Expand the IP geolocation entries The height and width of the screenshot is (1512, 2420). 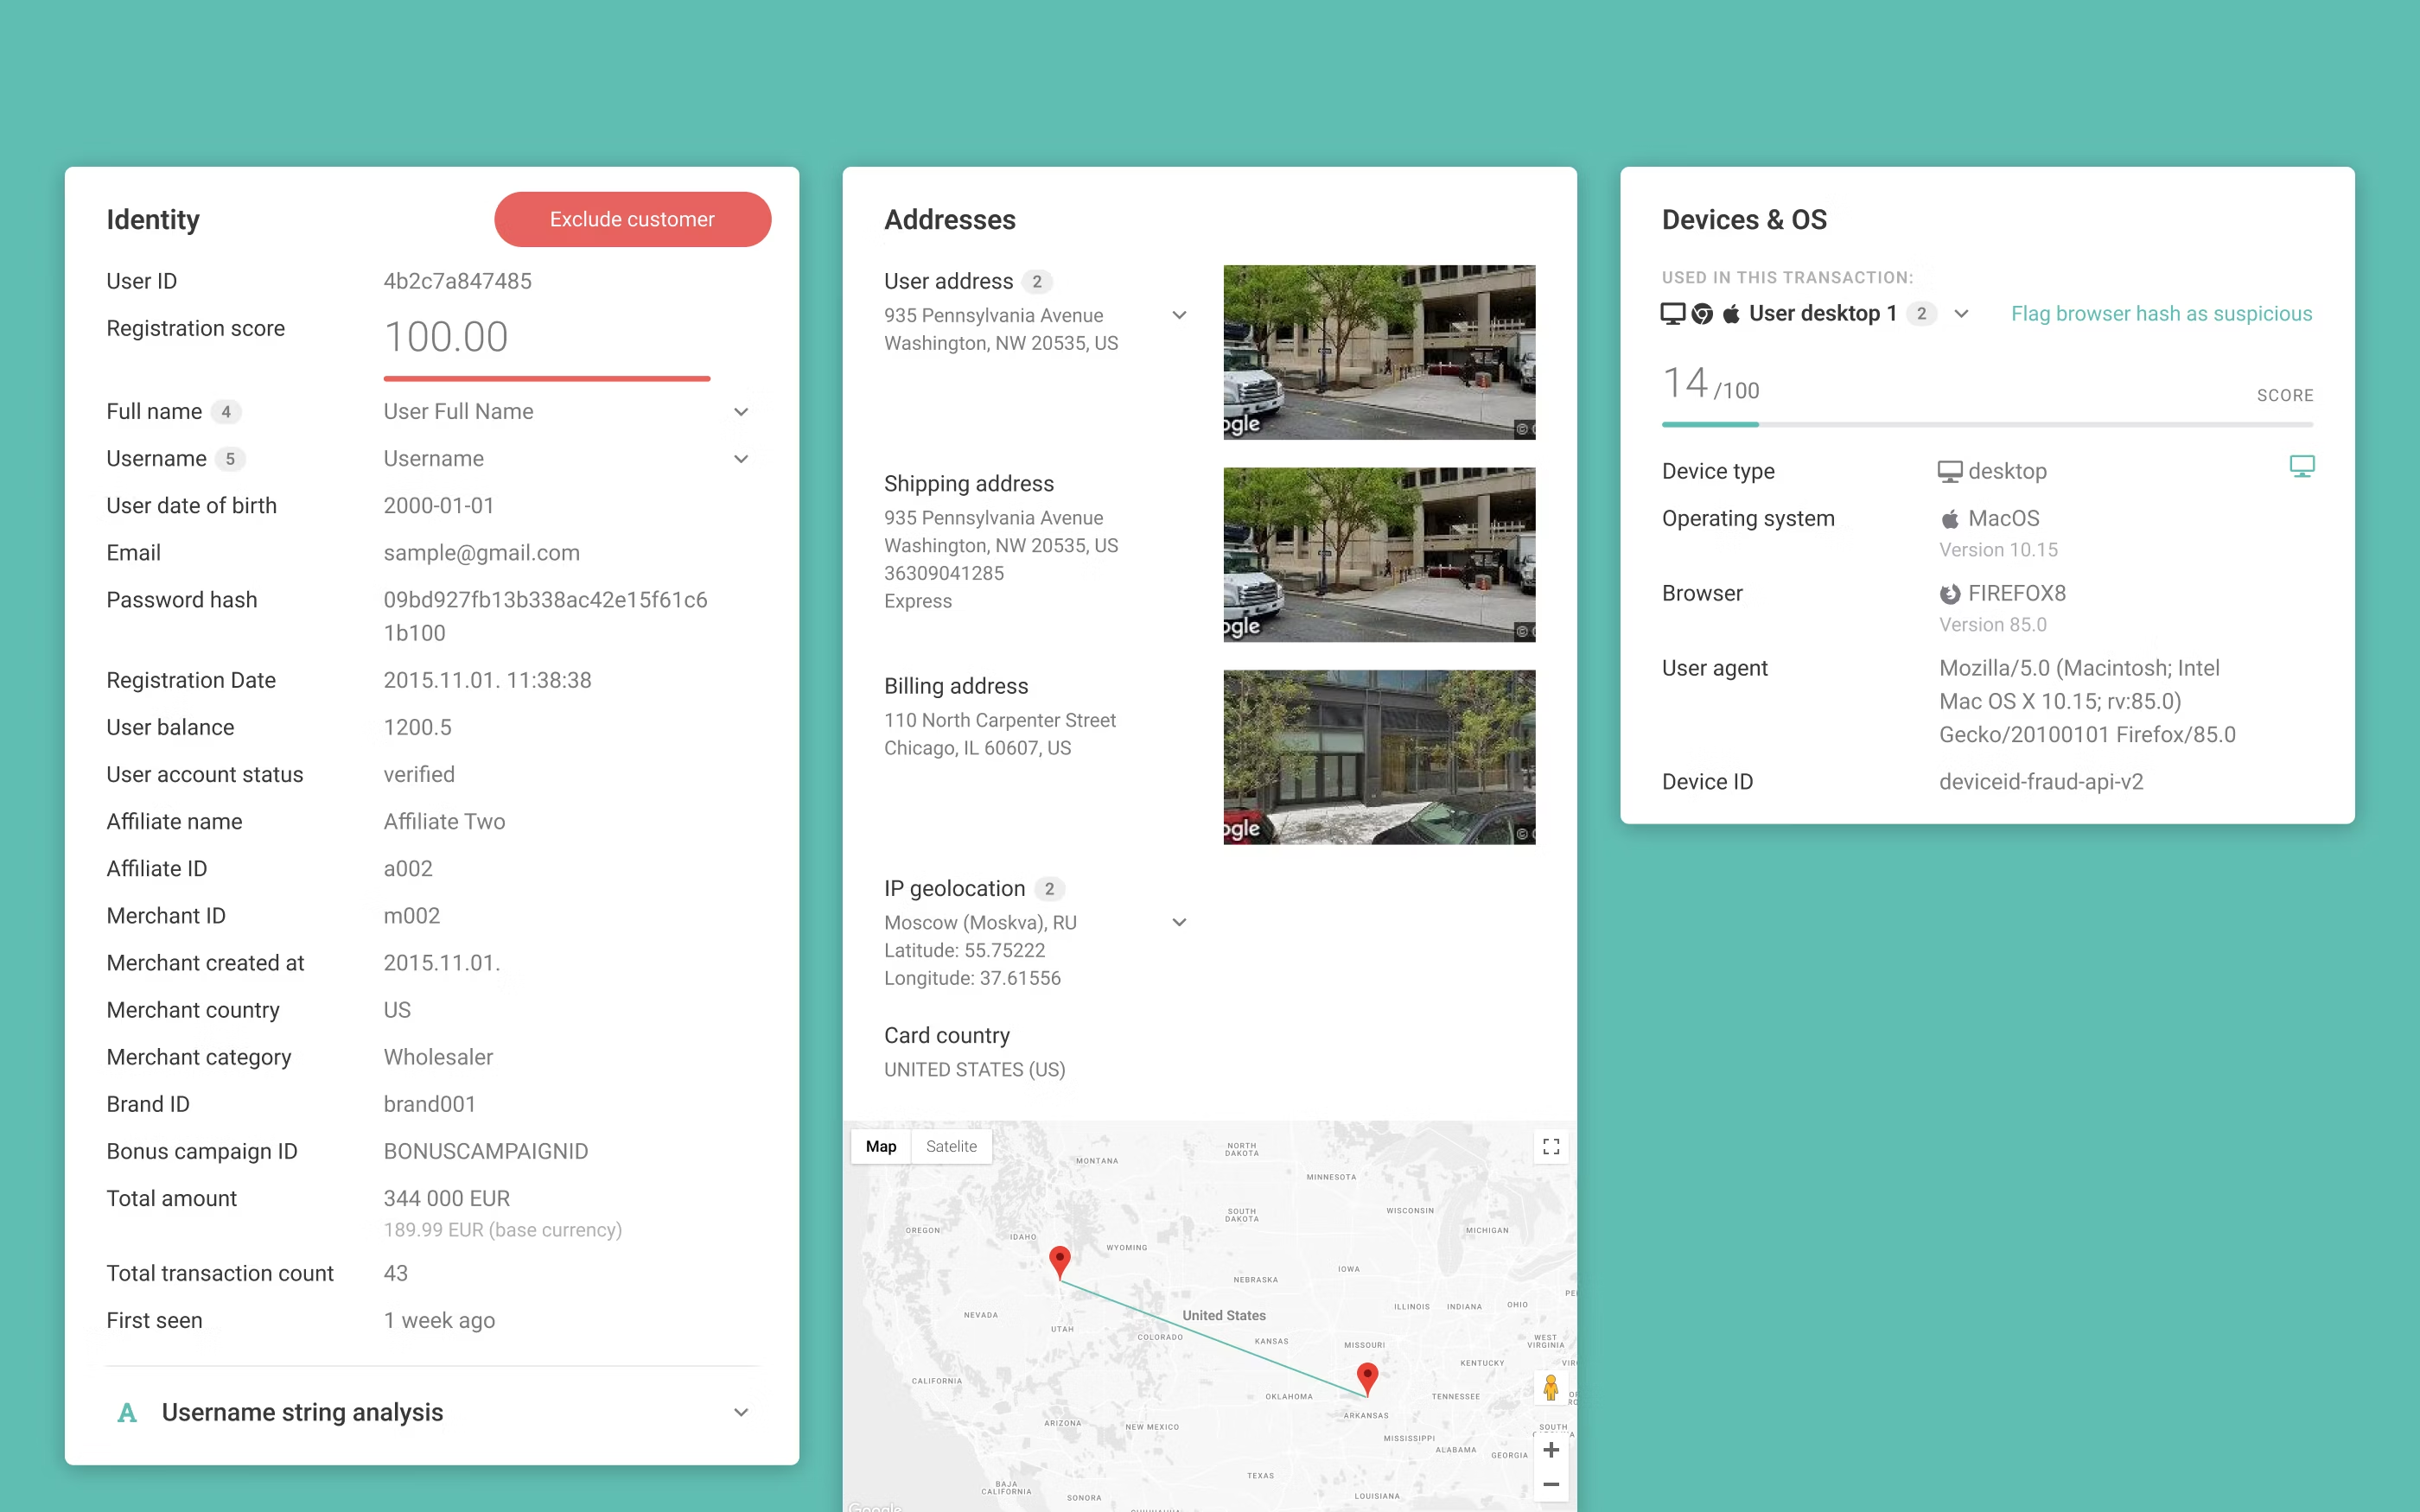pyautogui.click(x=1179, y=922)
